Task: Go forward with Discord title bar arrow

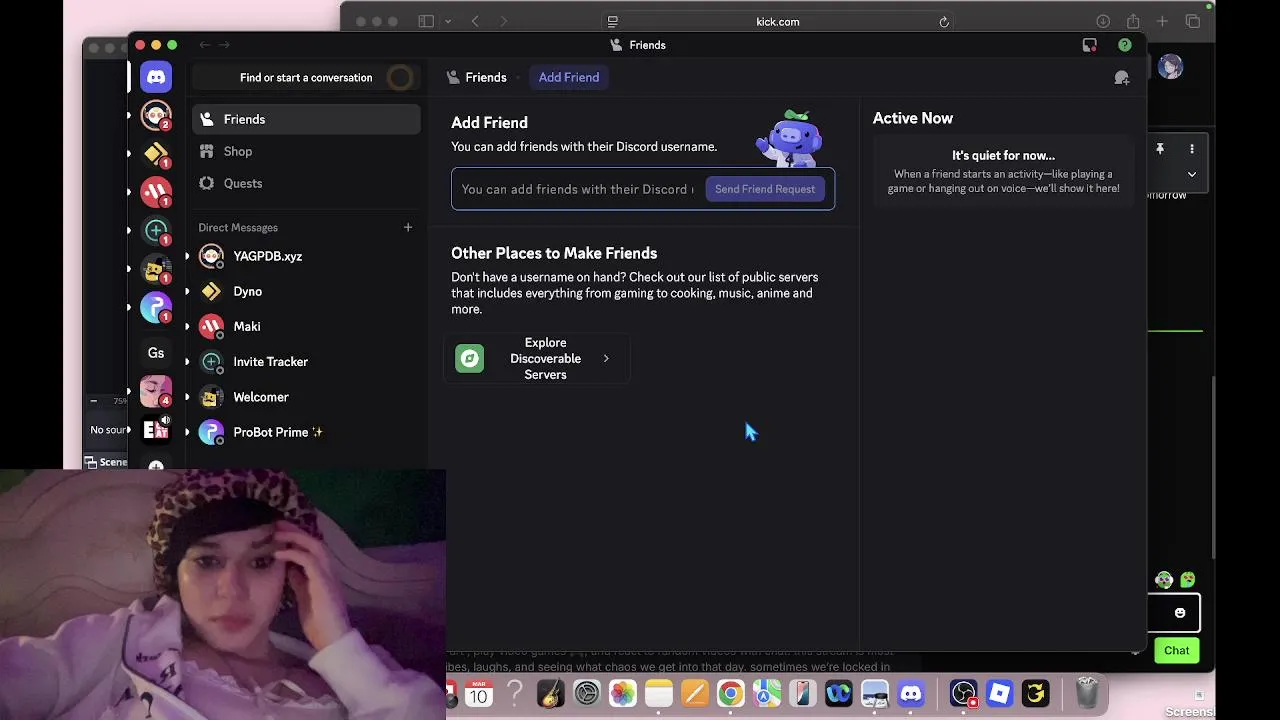Action: [x=224, y=45]
